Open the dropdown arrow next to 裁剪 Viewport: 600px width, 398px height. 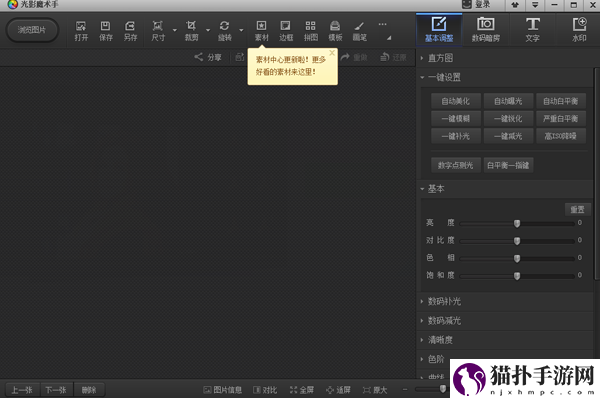[208, 30]
